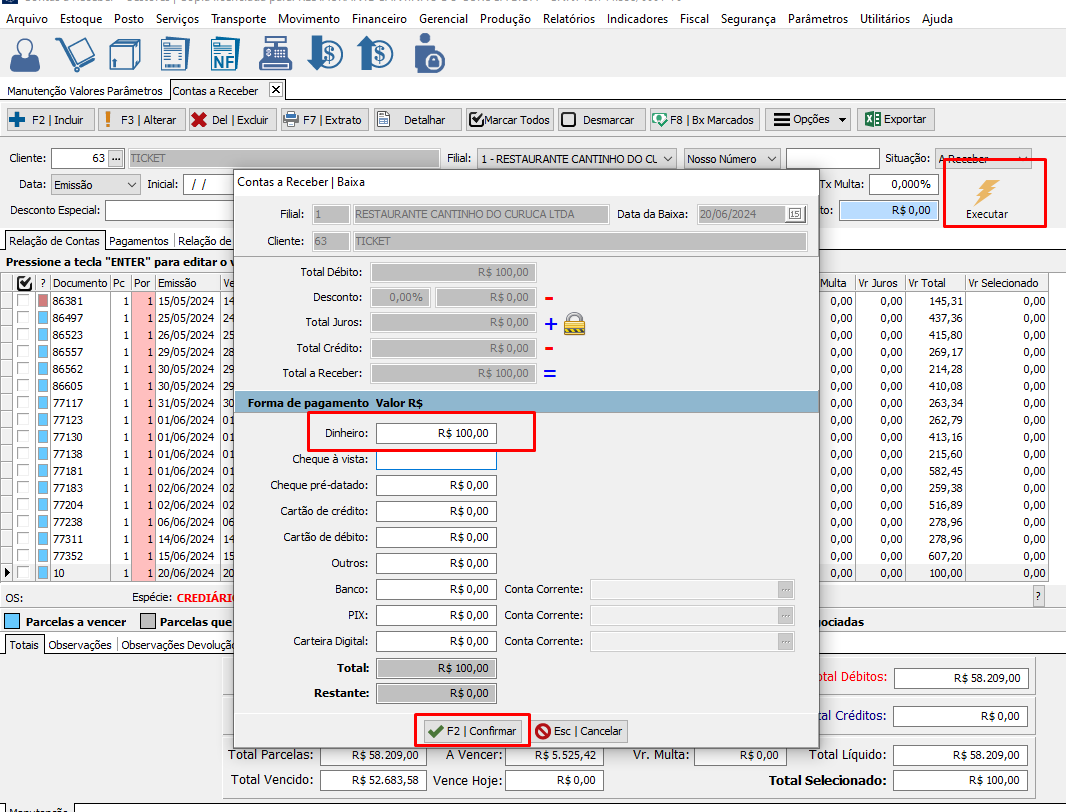The width and height of the screenshot is (1066, 812).
Task: Click the Executar lightning bolt
Action: [986, 192]
